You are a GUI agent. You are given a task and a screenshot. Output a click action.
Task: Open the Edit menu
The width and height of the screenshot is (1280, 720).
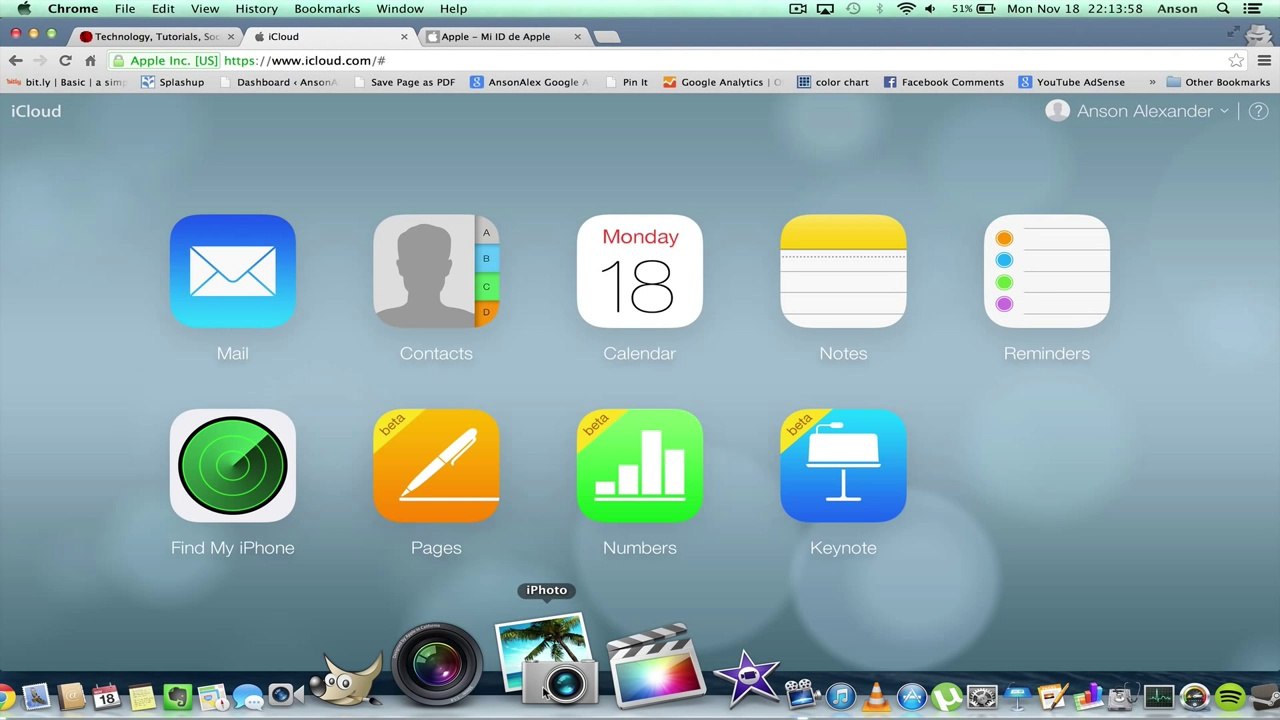point(163,9)
